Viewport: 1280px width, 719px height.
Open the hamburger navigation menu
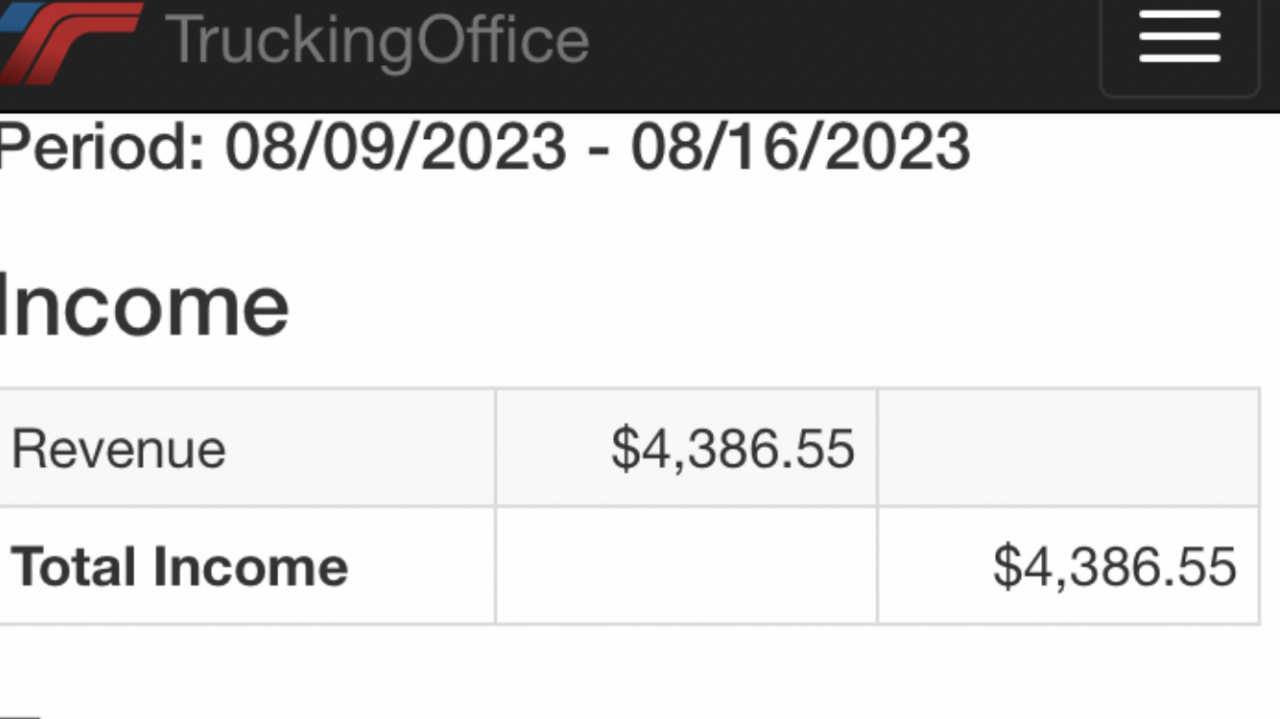pyautogui.click(x=1179, y=38)
